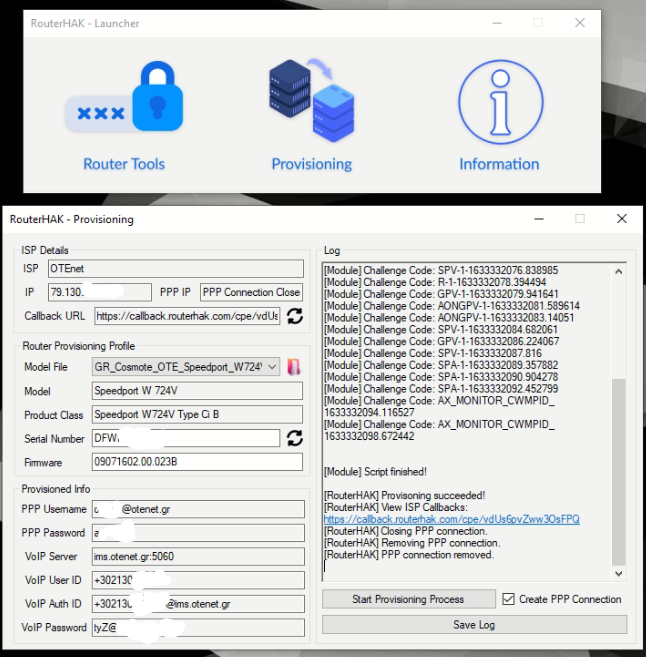Open Information circle icon in Launcher
The width and height of the screenshot is (646, 657).
coord(501,102)
